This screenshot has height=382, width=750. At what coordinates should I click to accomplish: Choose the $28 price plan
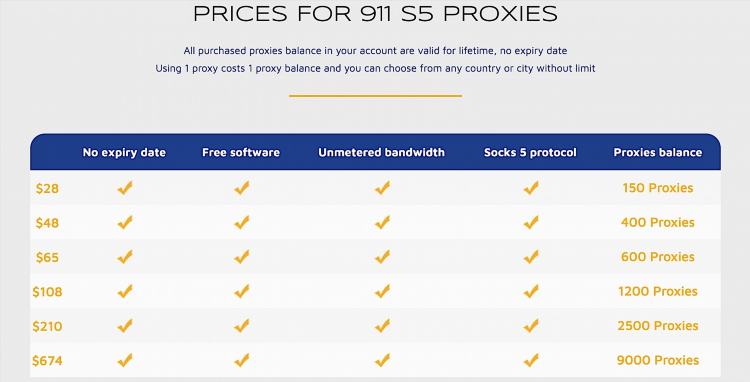pyautogui.click(x=47, y=188)
